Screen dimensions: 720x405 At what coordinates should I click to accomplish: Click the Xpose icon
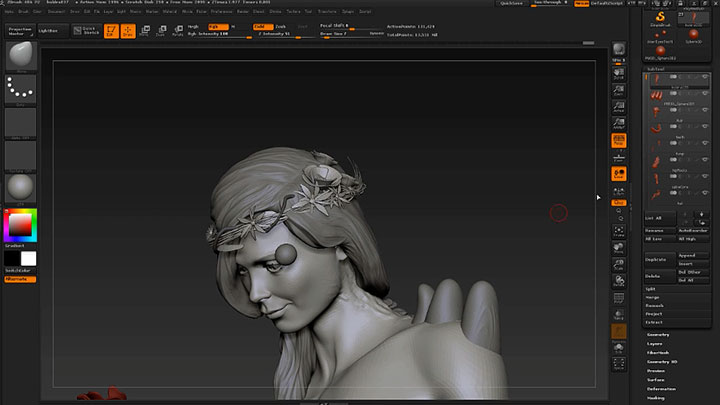tap(619, 364)
